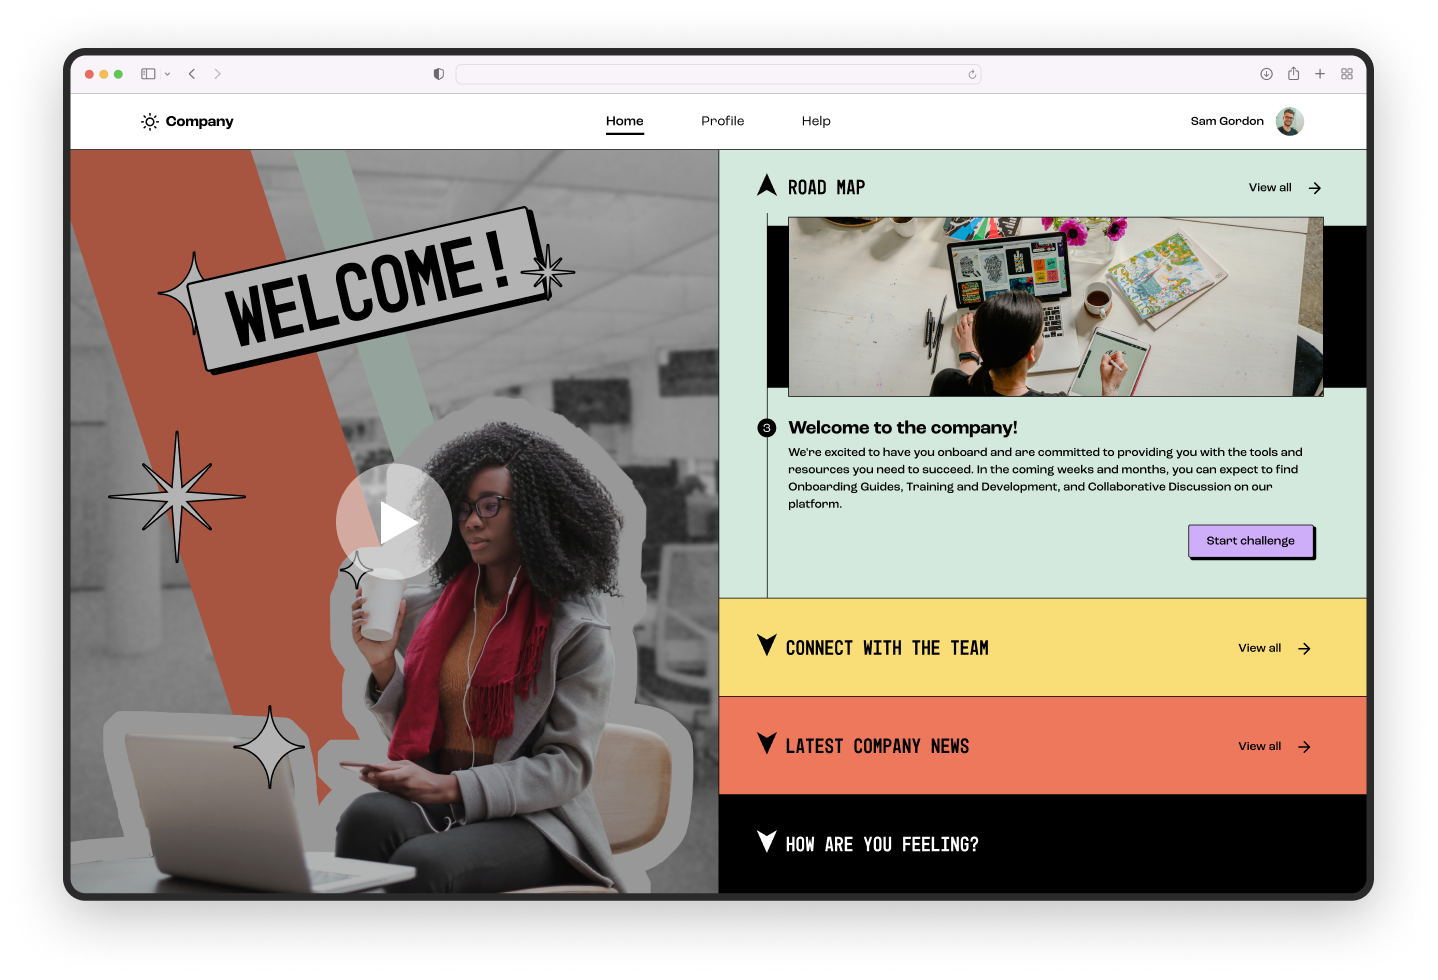Reload the page with the refresh icon
1438x980 pixels.
point(972,74)
